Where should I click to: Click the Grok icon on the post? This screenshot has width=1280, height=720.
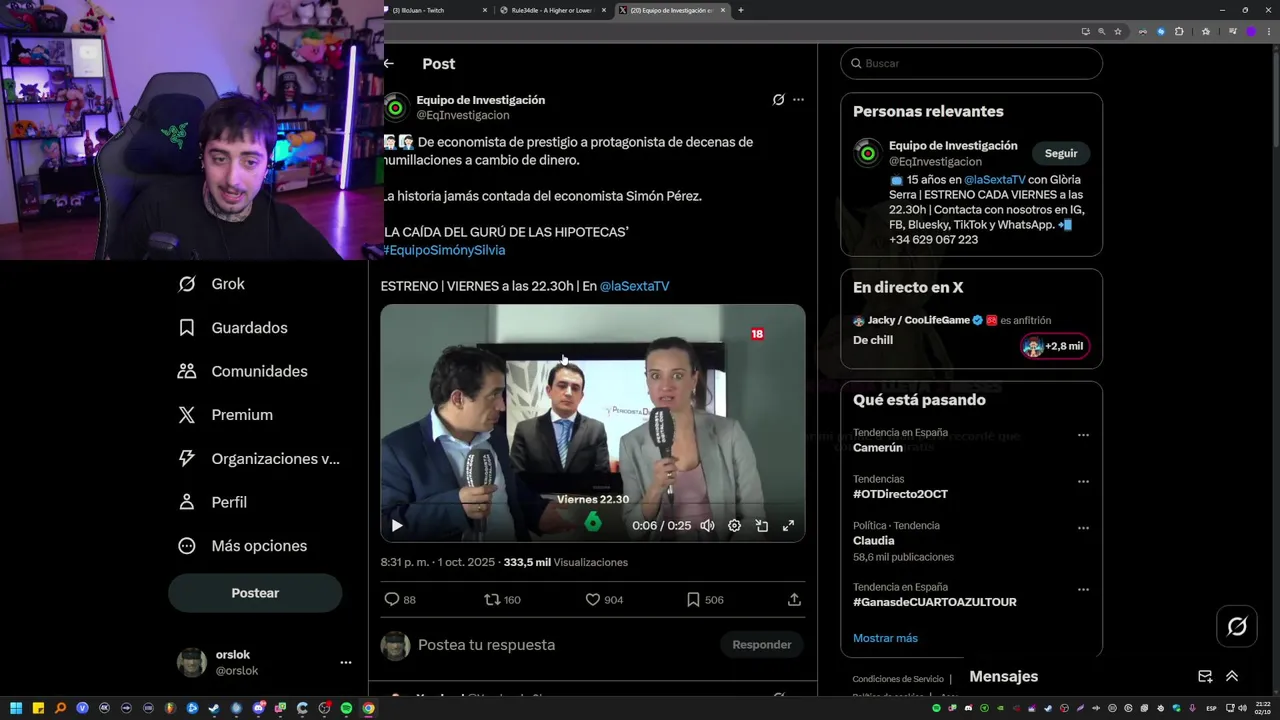click(x=778, y=100)
